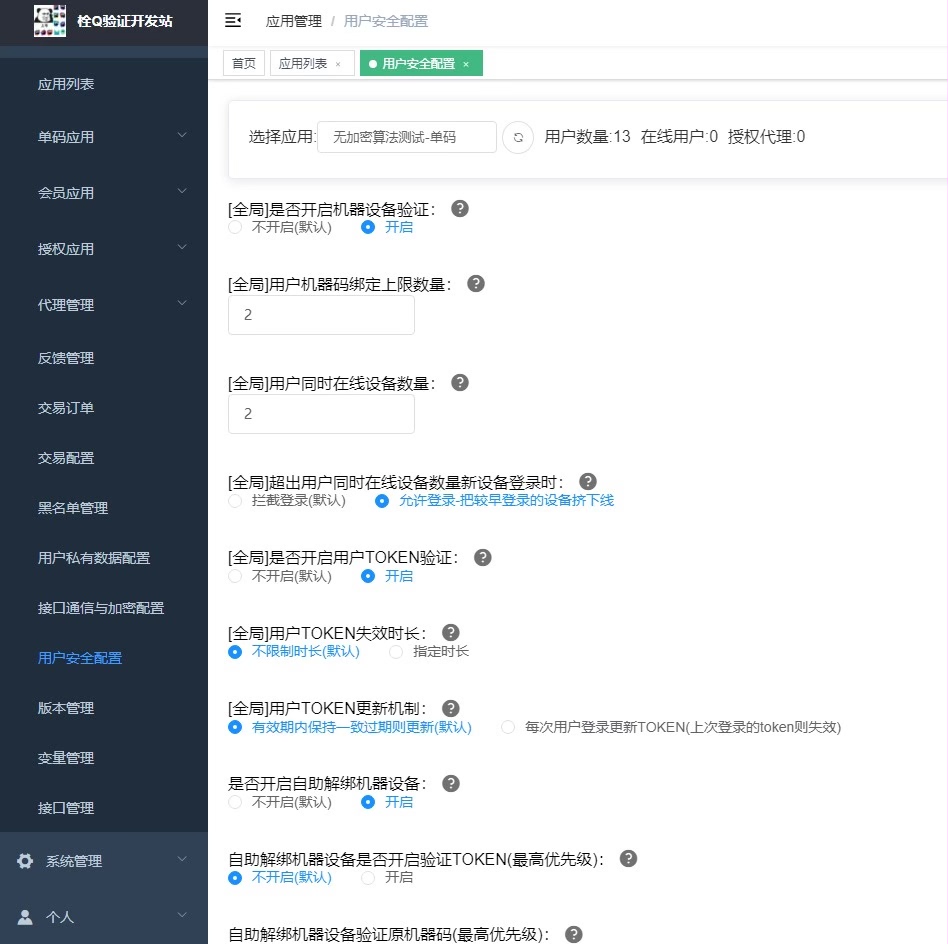Open help icon for 同时在线设备数量
Viewport: 948px width, 944px height.
tap(459, 383)
